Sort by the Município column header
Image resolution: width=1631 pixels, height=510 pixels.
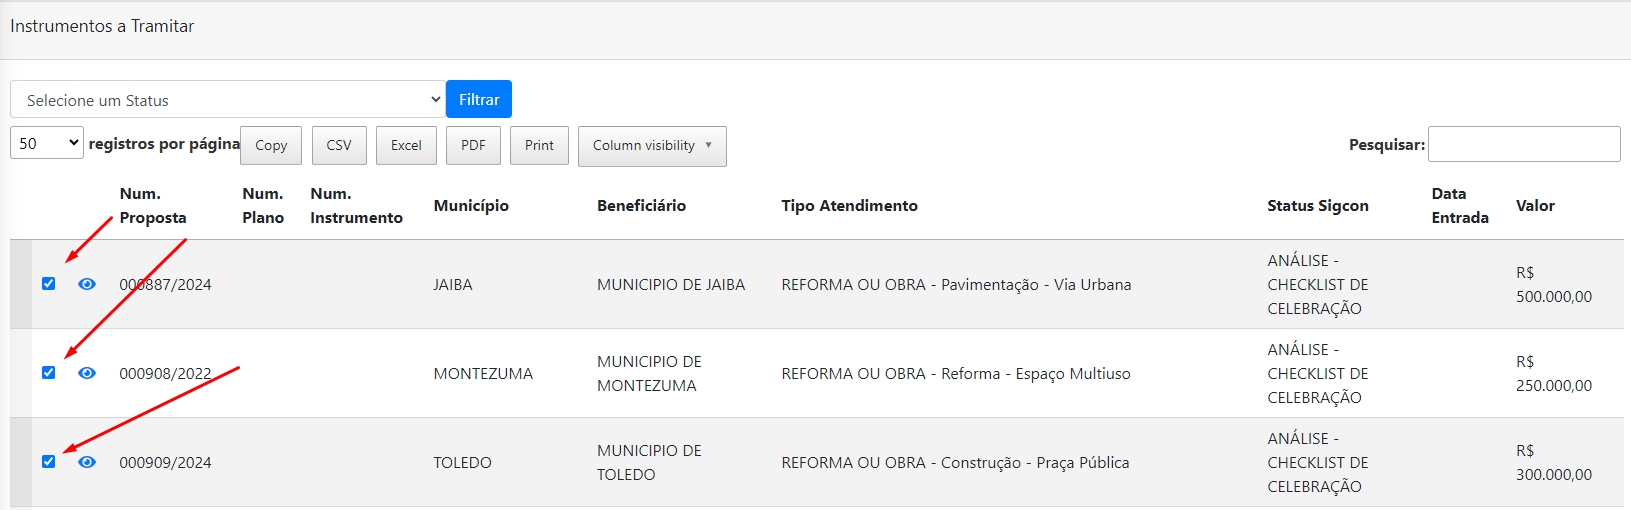point(471,206)
